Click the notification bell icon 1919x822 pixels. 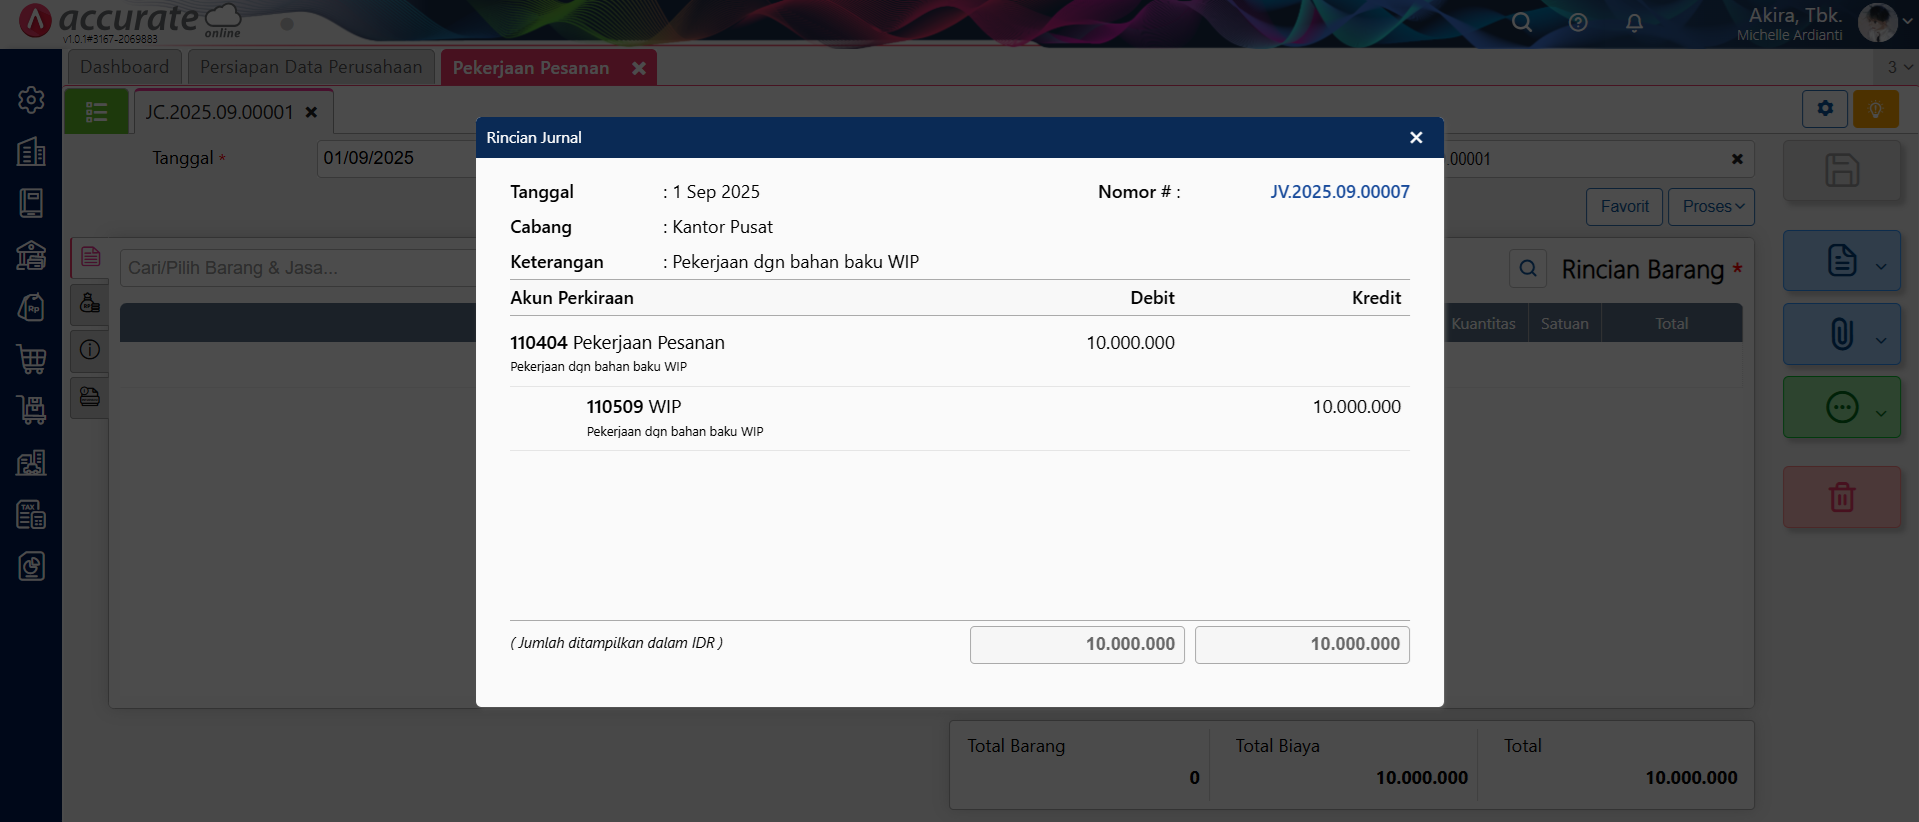[x=1634, y=23]
